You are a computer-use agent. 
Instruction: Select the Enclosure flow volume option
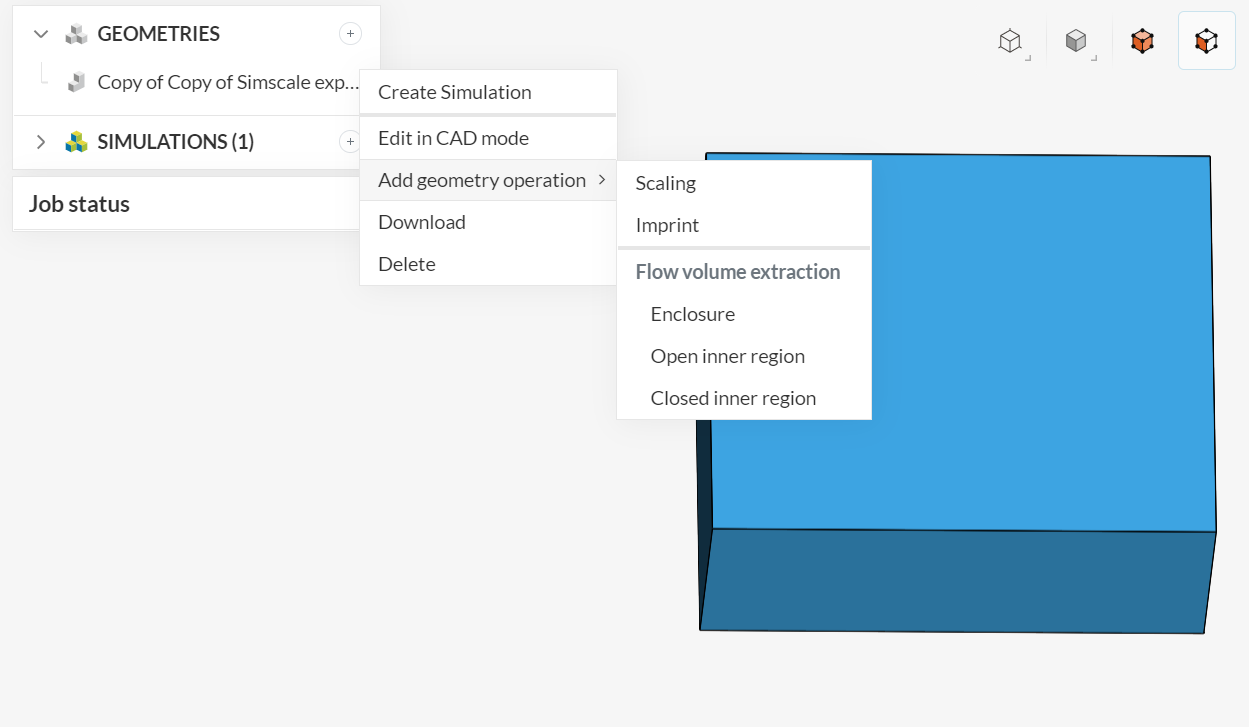tap(693, 314)
